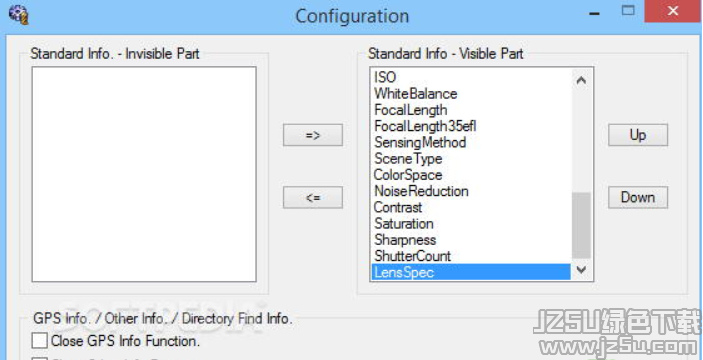Image resolution: width=703 pixels, height=360 pixels.
Task: Select the highlighted LensSpec entry
Action: pyautogui.click(x=471, y=272)
